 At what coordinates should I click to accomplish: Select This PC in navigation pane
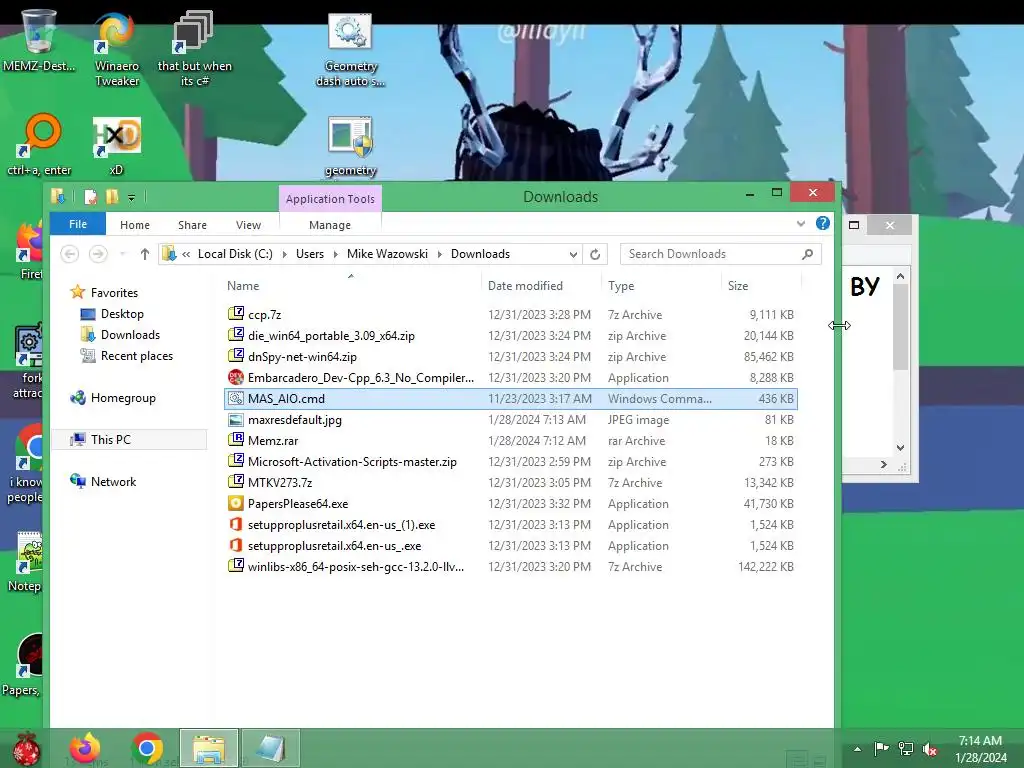click(x=110, y=440)
